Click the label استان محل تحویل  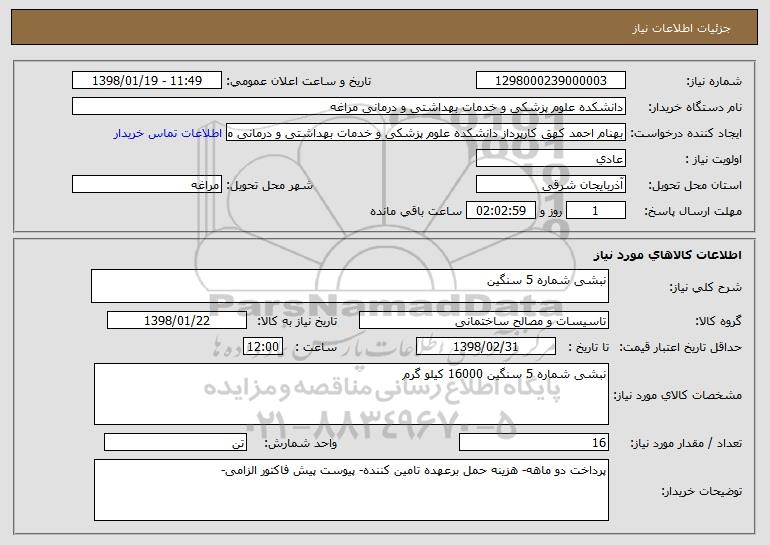[695, 185]
